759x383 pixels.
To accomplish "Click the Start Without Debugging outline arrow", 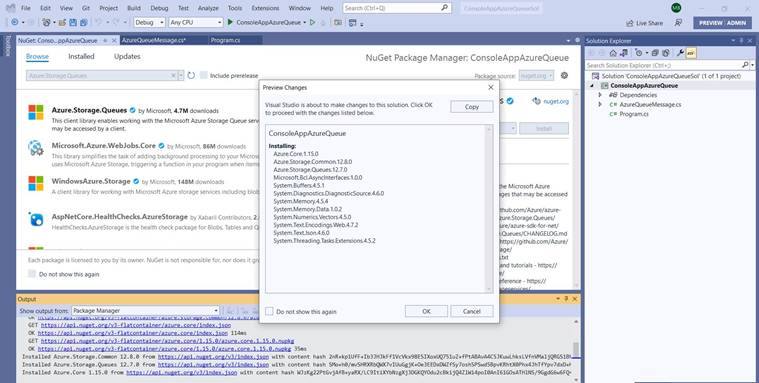I will click(x=312, y=22).
